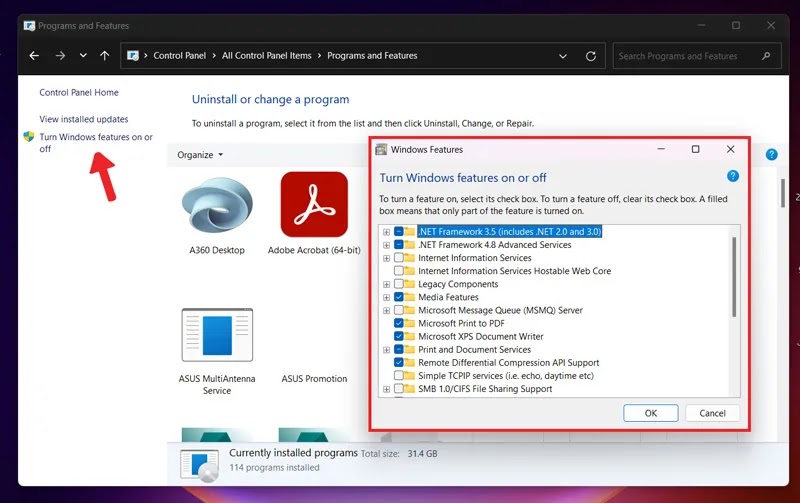The image size is (800, 503).
Task: Open the recent locations chevron
Action: pos(83,56)
